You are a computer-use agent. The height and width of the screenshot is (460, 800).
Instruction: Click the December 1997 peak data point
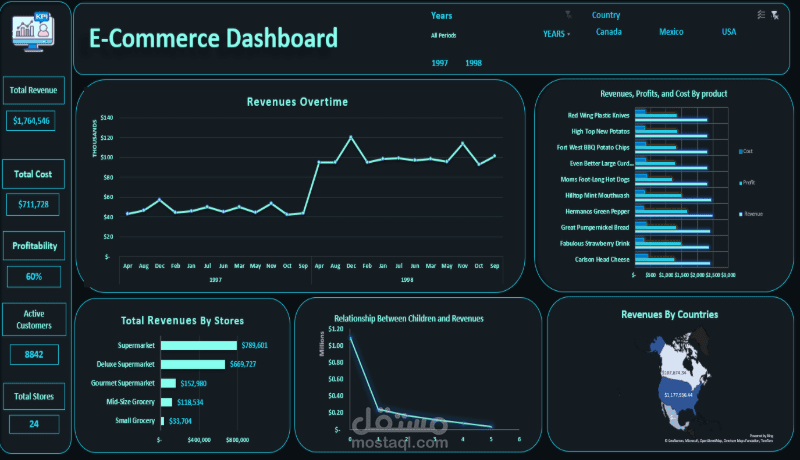159,199
